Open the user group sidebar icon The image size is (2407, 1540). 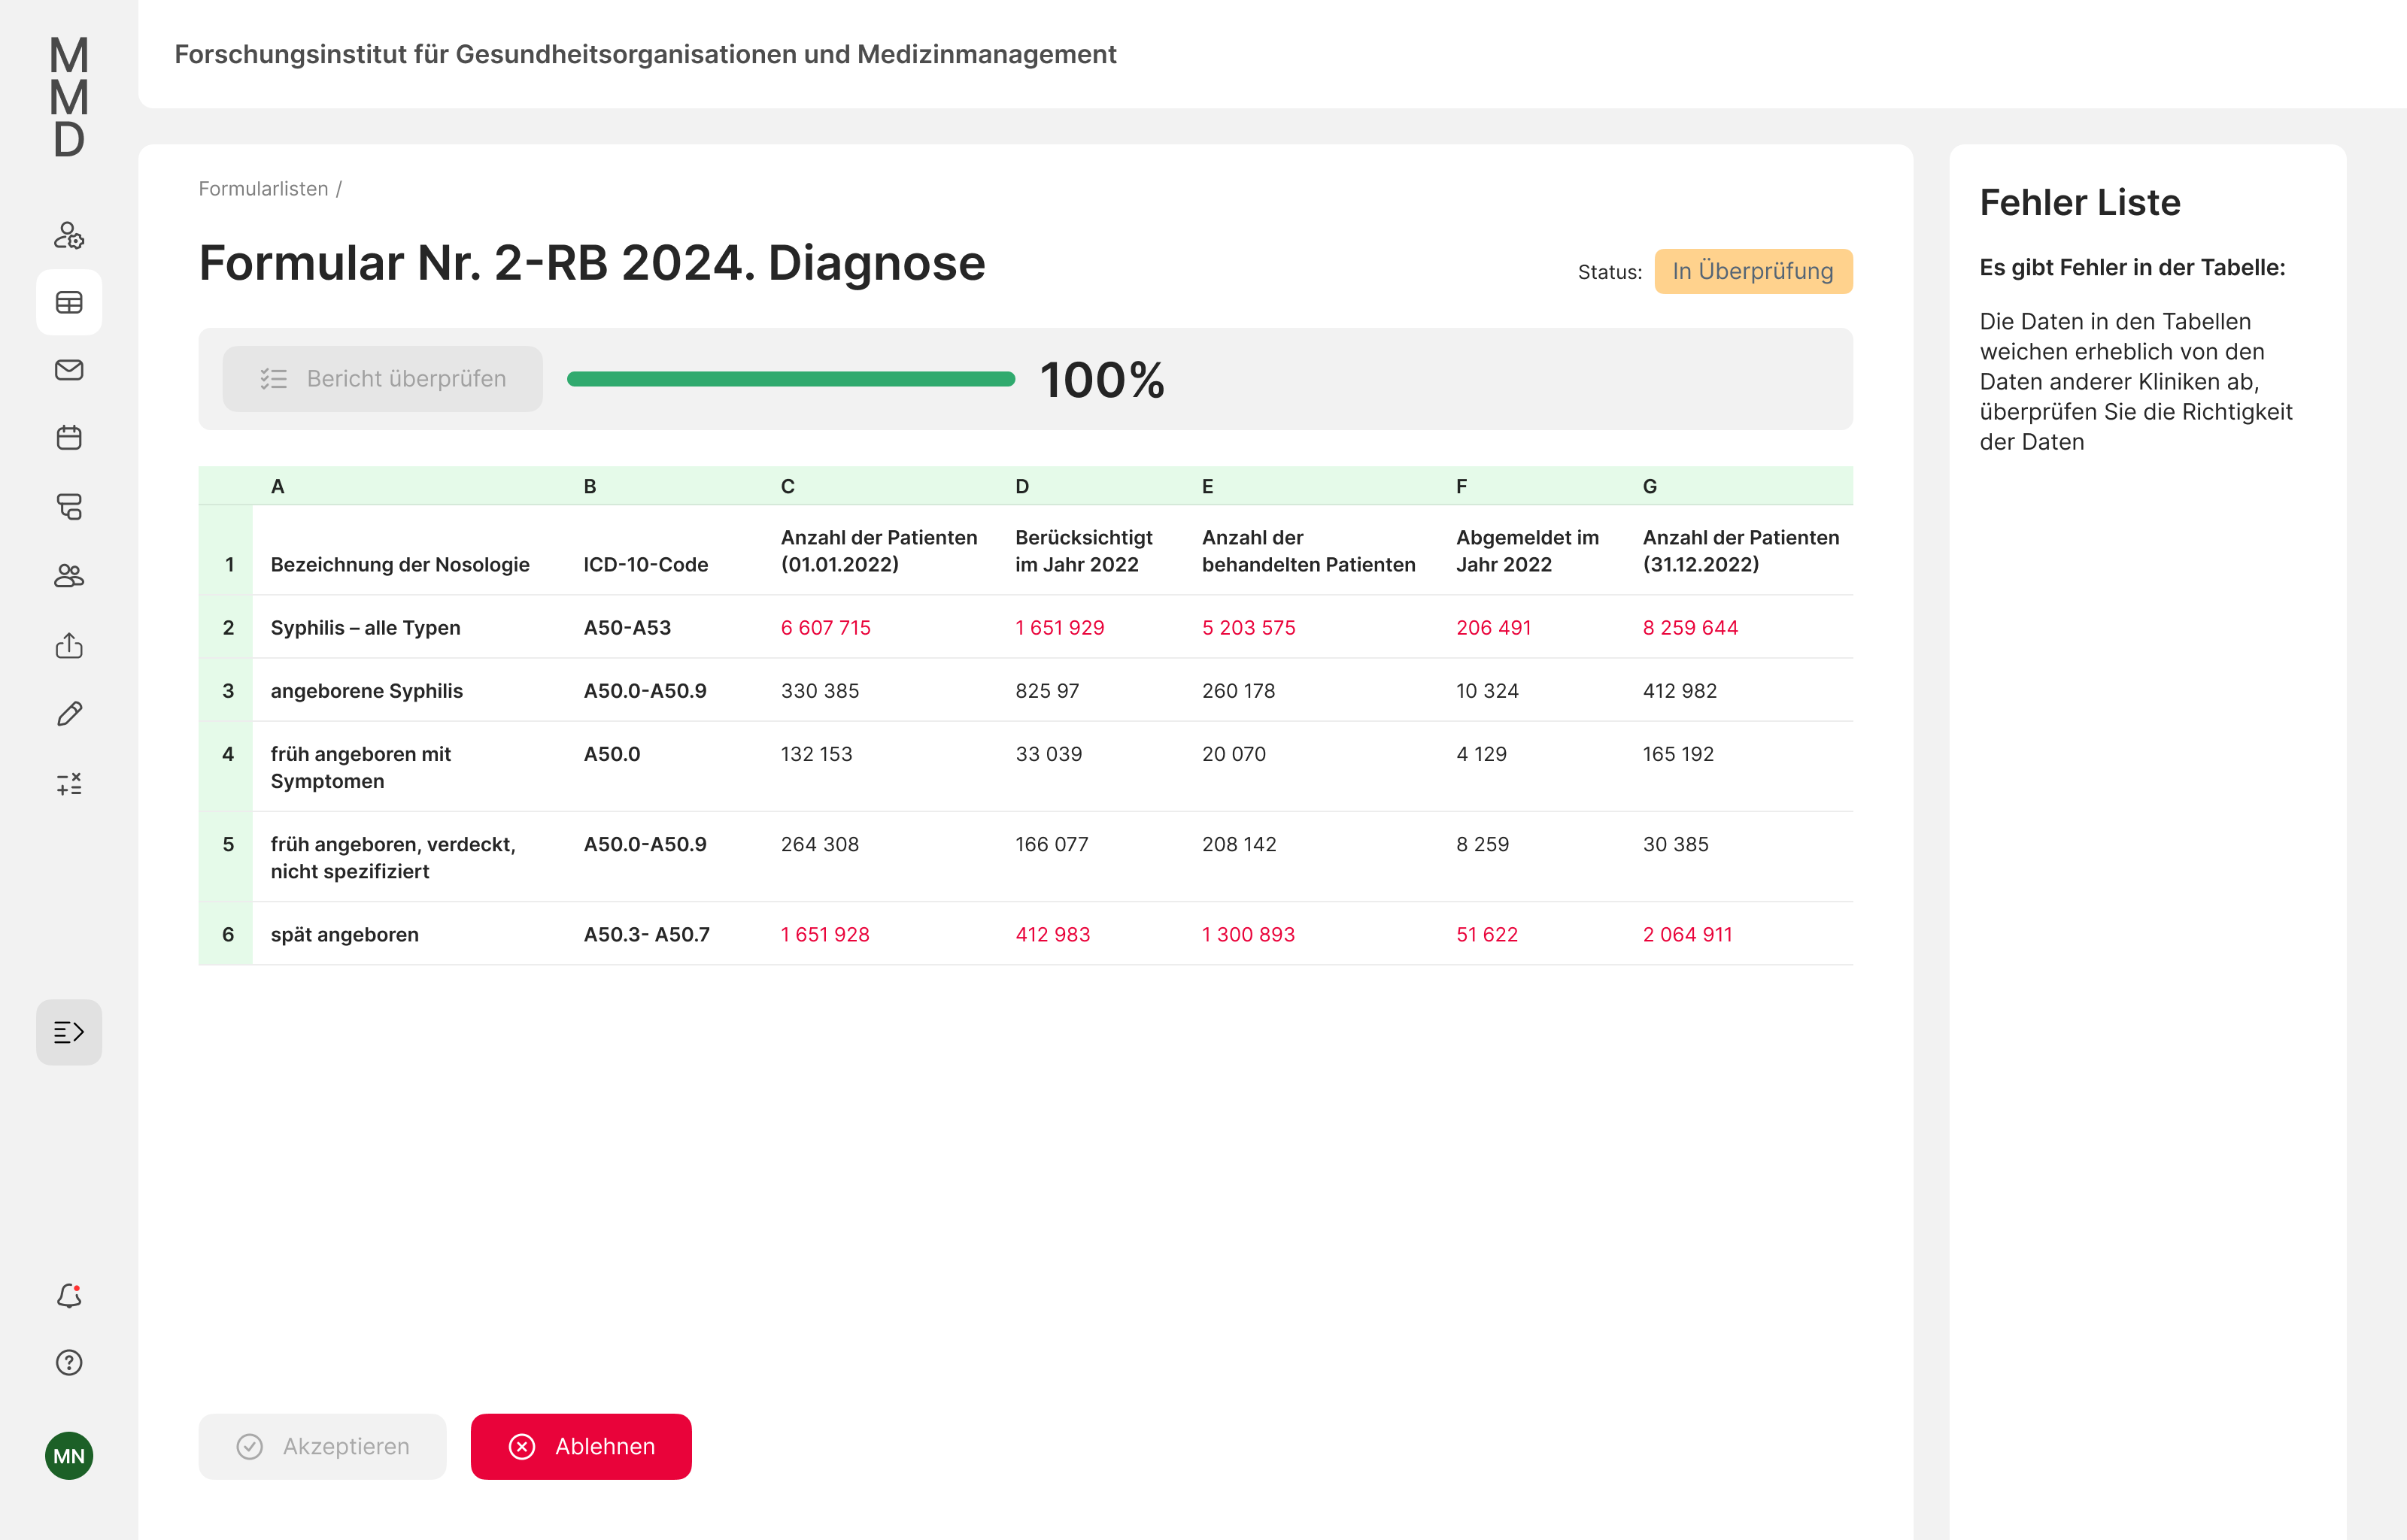[x=69, y=575]
